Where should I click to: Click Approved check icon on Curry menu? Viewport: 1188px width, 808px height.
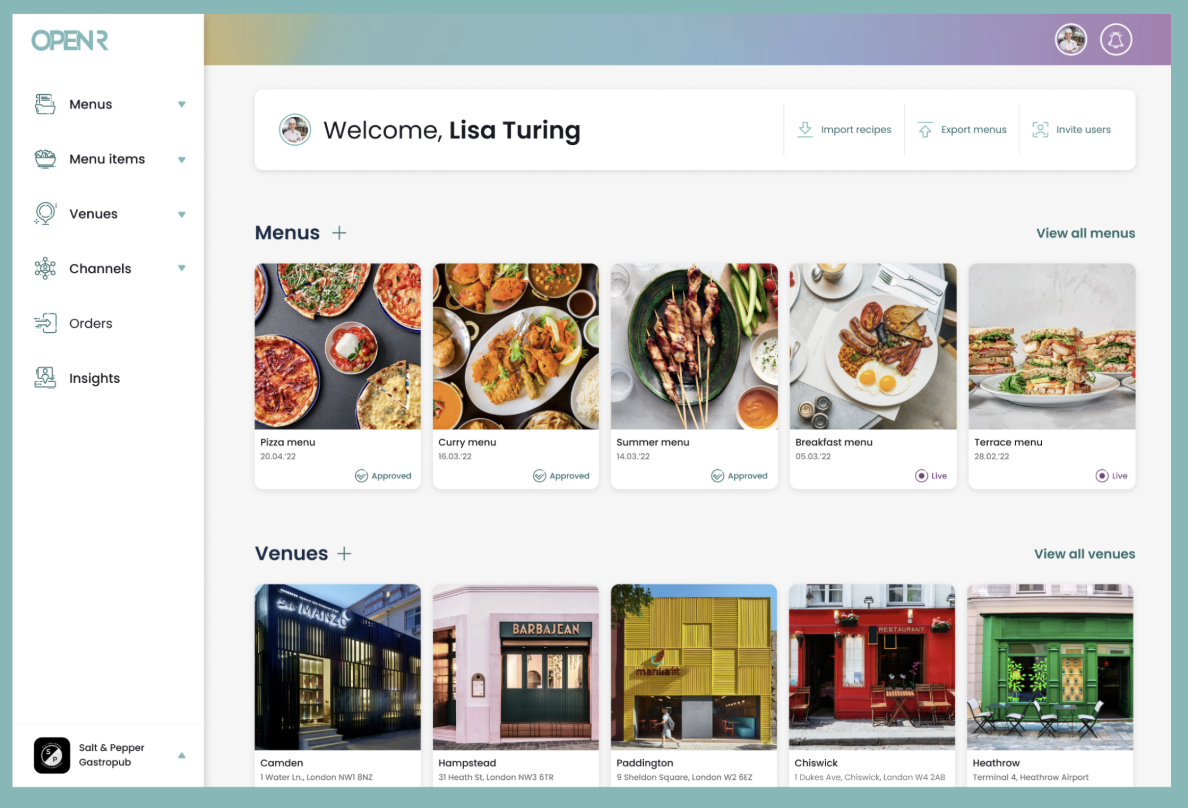click(539, 476)
